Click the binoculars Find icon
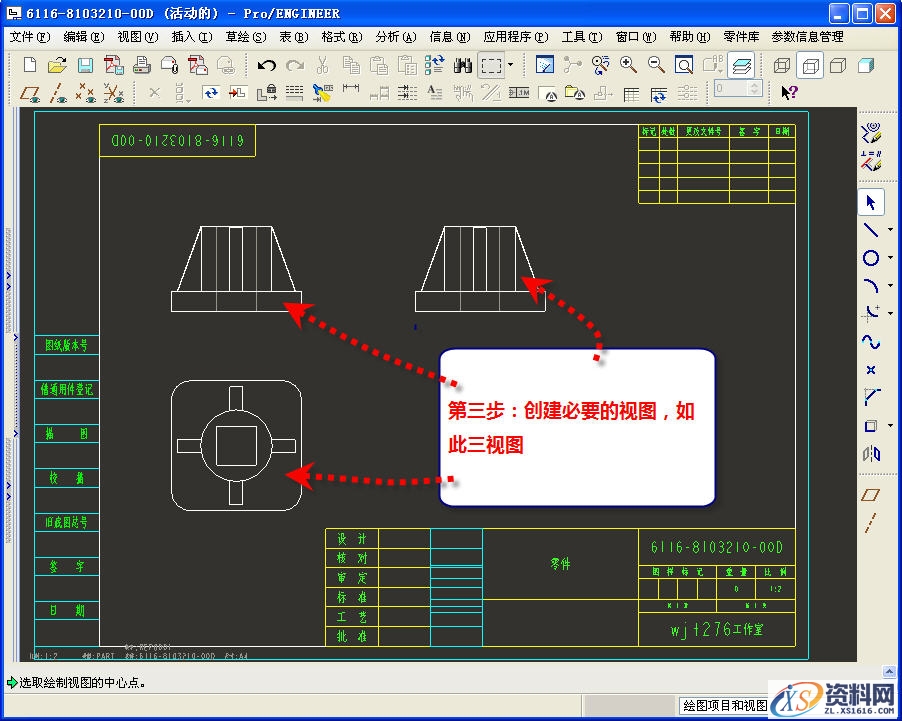902x721 pixels. click(462, 65)
